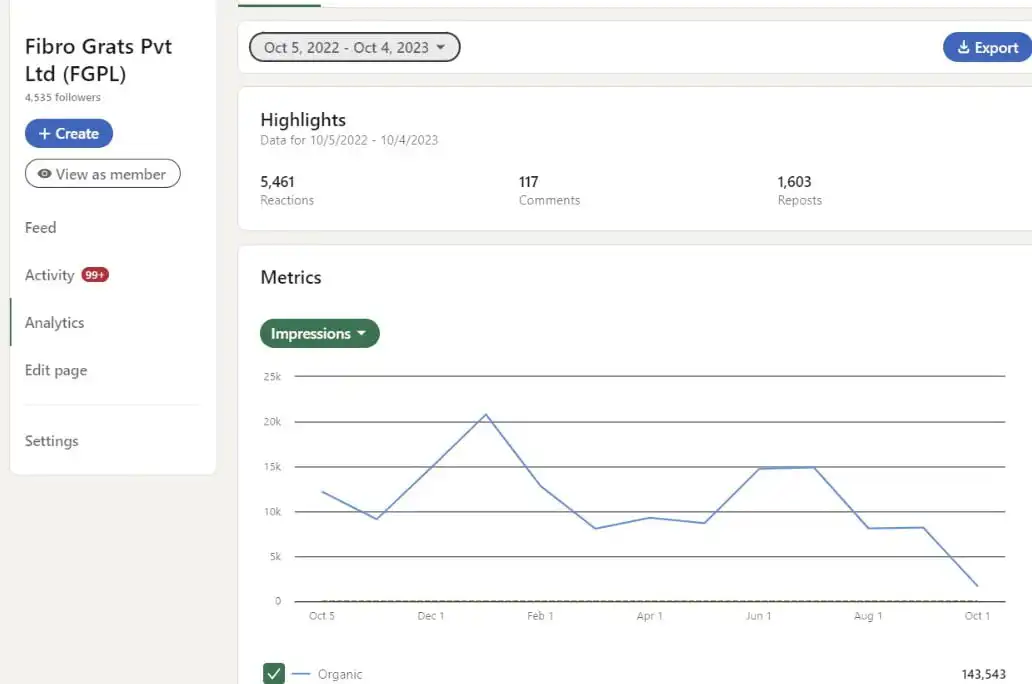
Task: Open Settings in the sidebar
Action: 52,441
